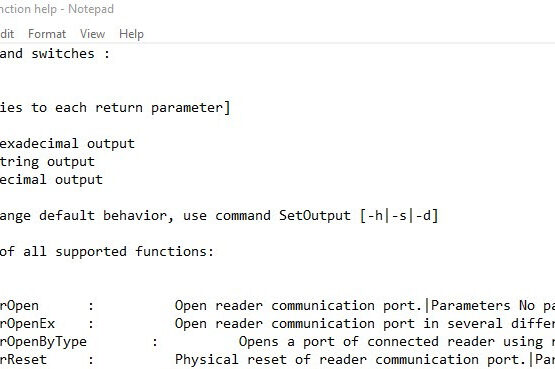This screenshot has height=369, width=555.
Task: Open the Help menu
Action: (x=131, y=34)
